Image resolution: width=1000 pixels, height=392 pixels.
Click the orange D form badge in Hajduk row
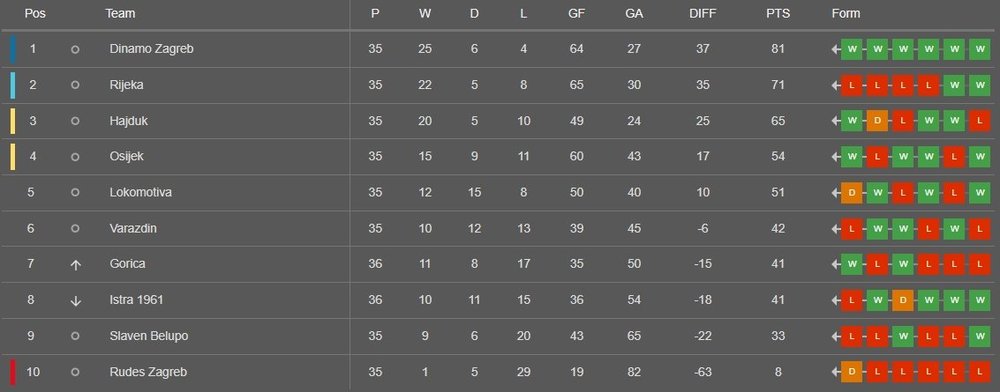point(877,121)
